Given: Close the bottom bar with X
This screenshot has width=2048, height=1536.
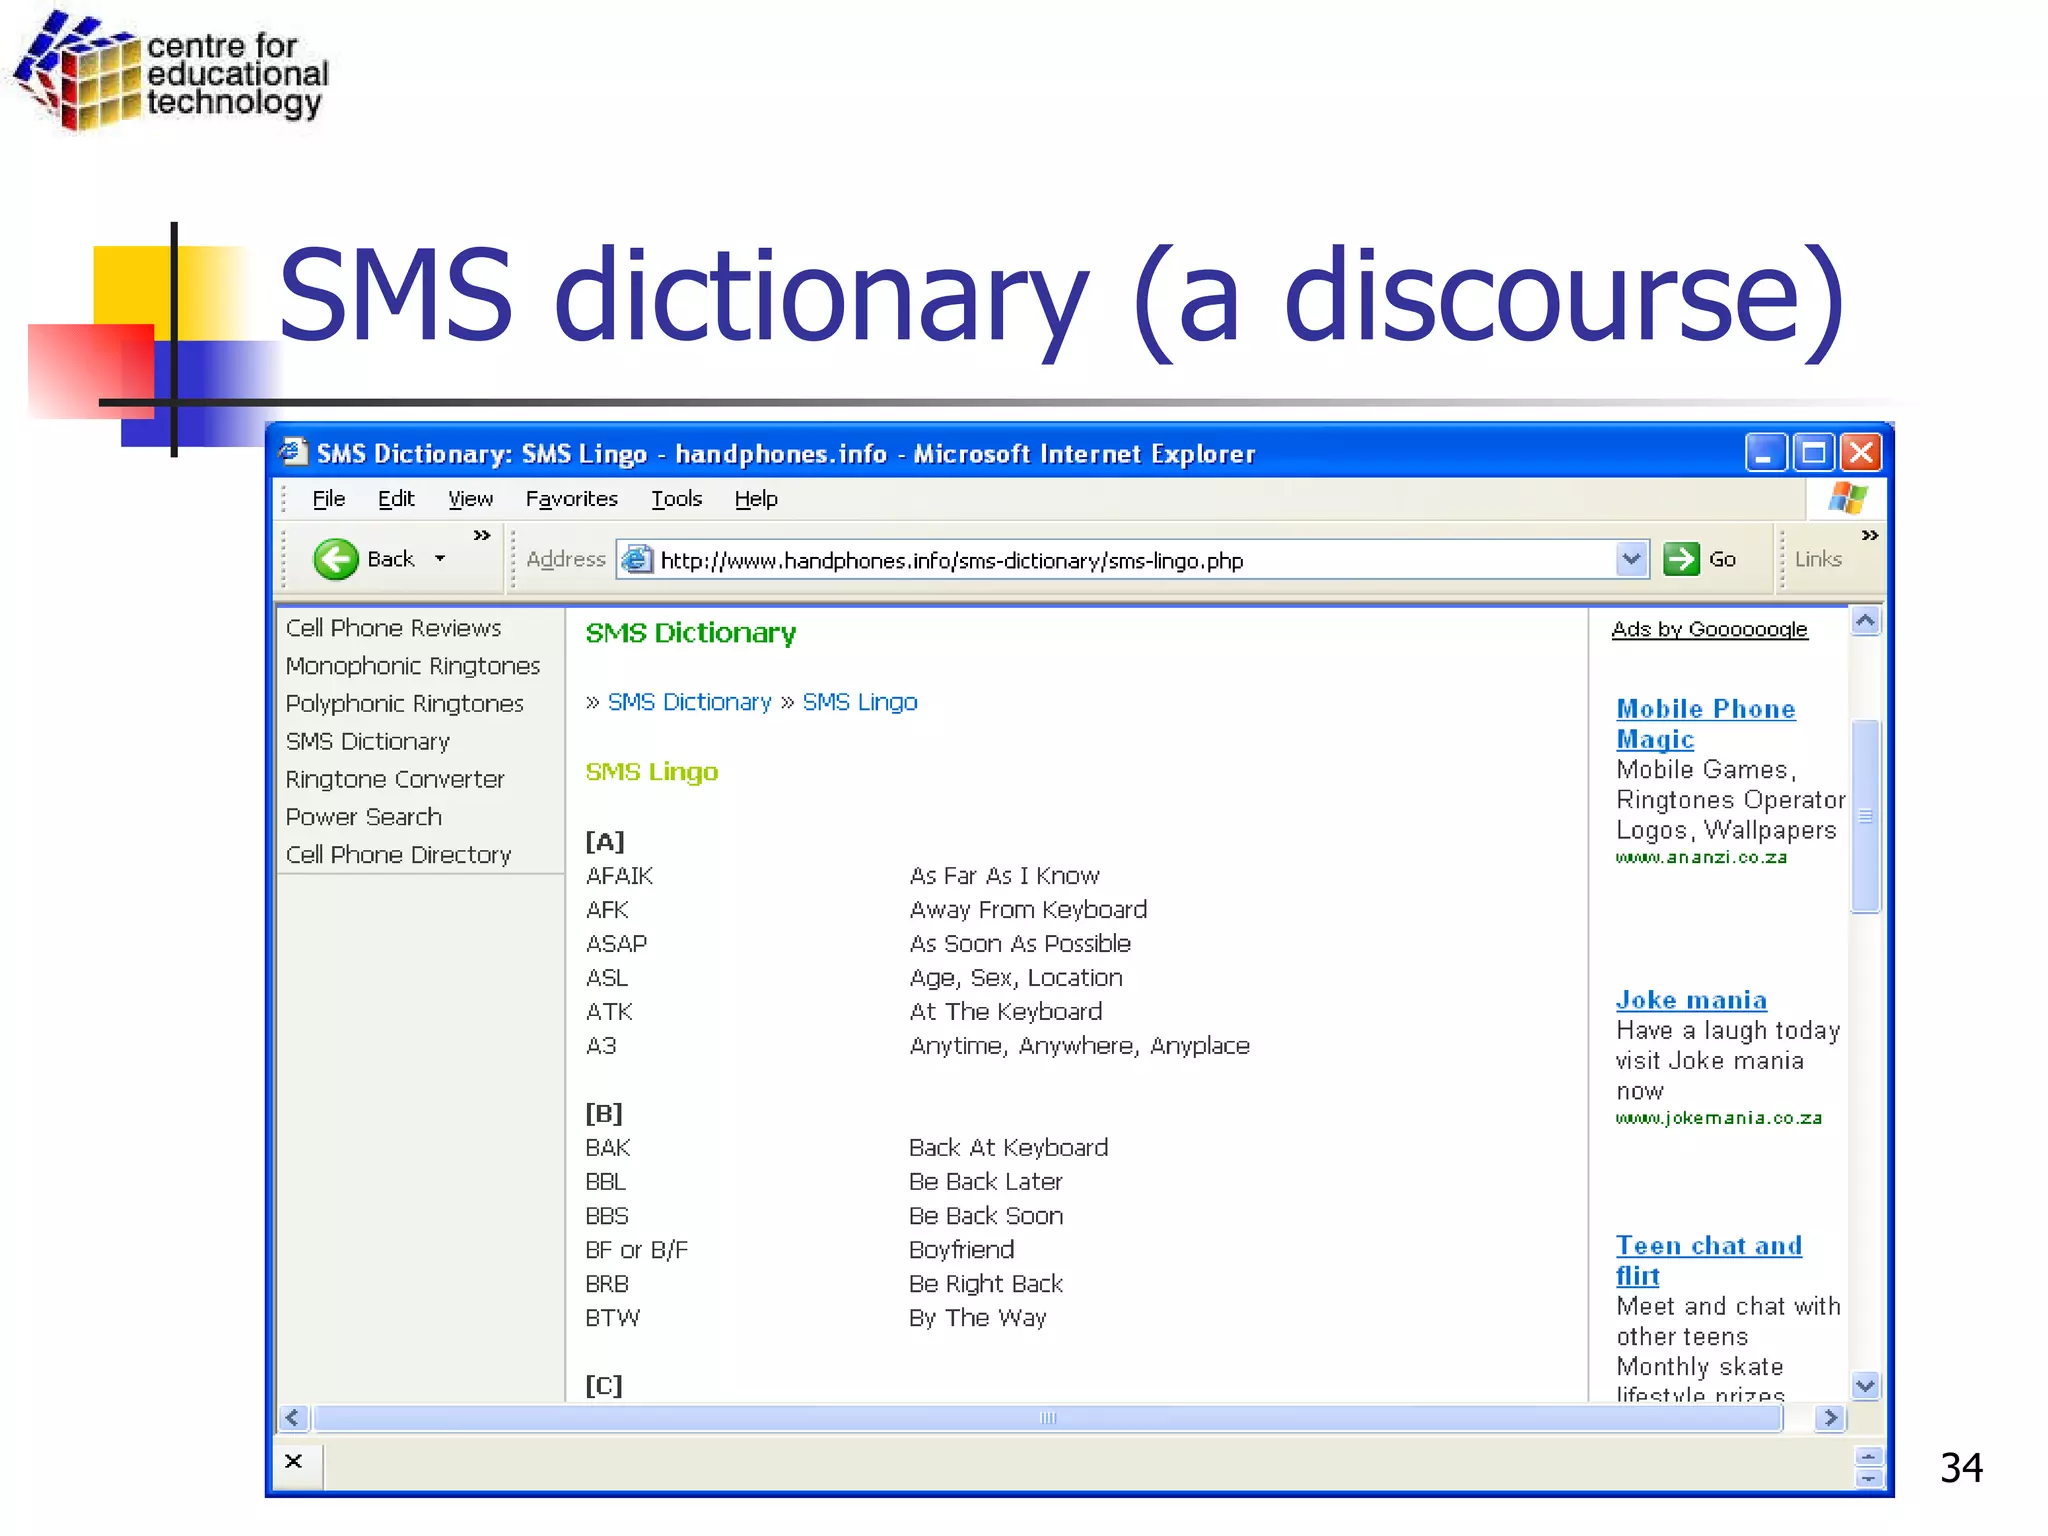Looking at the screenshot, I should tap(293, 1461).
